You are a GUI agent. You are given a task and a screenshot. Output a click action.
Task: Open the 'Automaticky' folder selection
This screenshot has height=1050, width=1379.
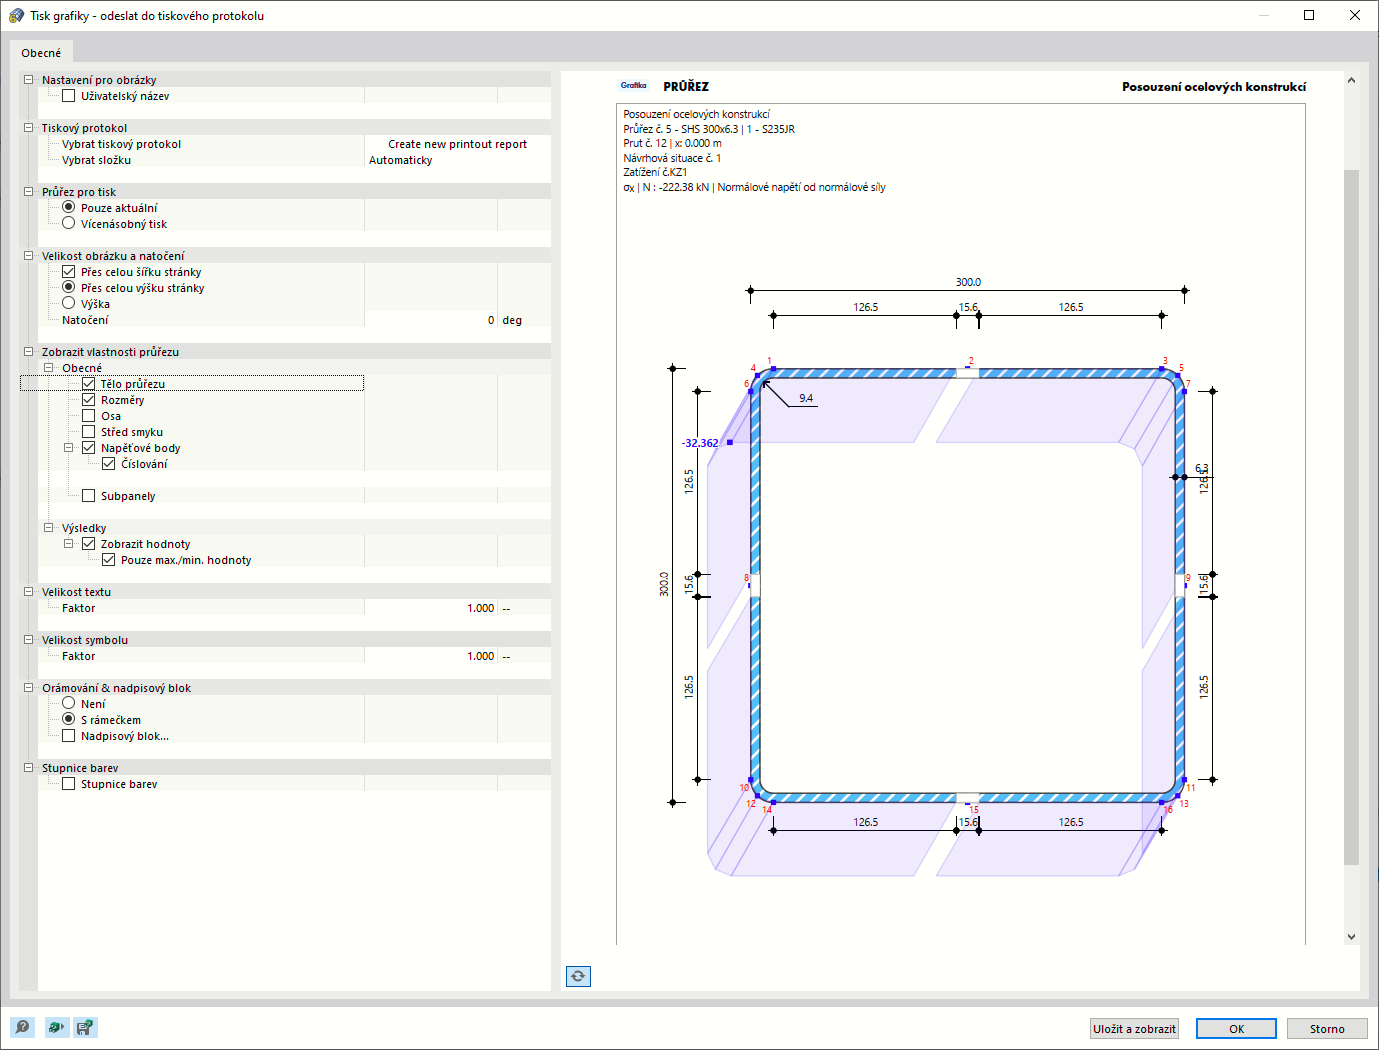457,160
